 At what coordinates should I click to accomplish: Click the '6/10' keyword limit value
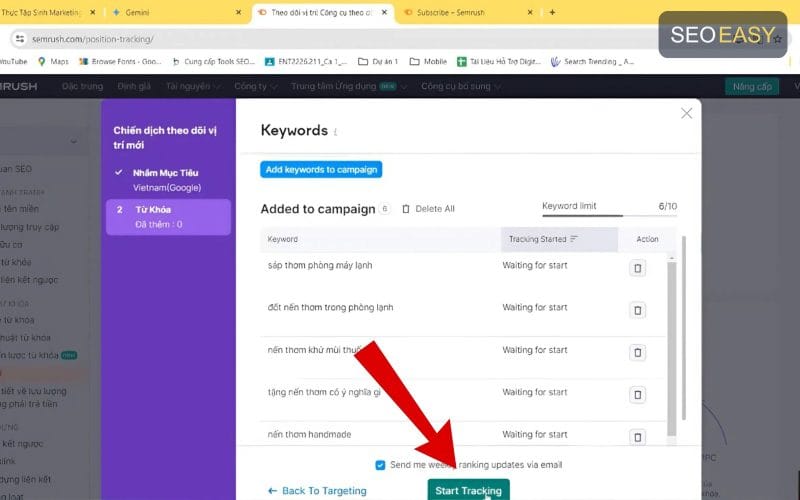click(x=667, y=206)
